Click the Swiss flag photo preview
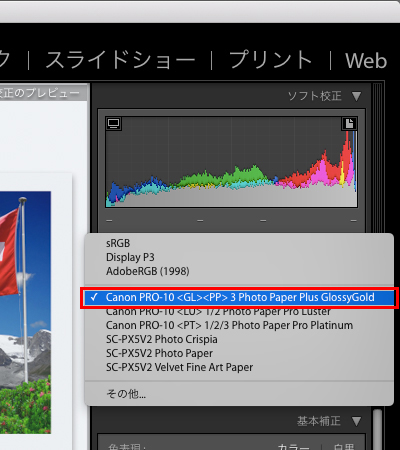The width and height of the screenshot is (400, 450). [x=25, y=312]
